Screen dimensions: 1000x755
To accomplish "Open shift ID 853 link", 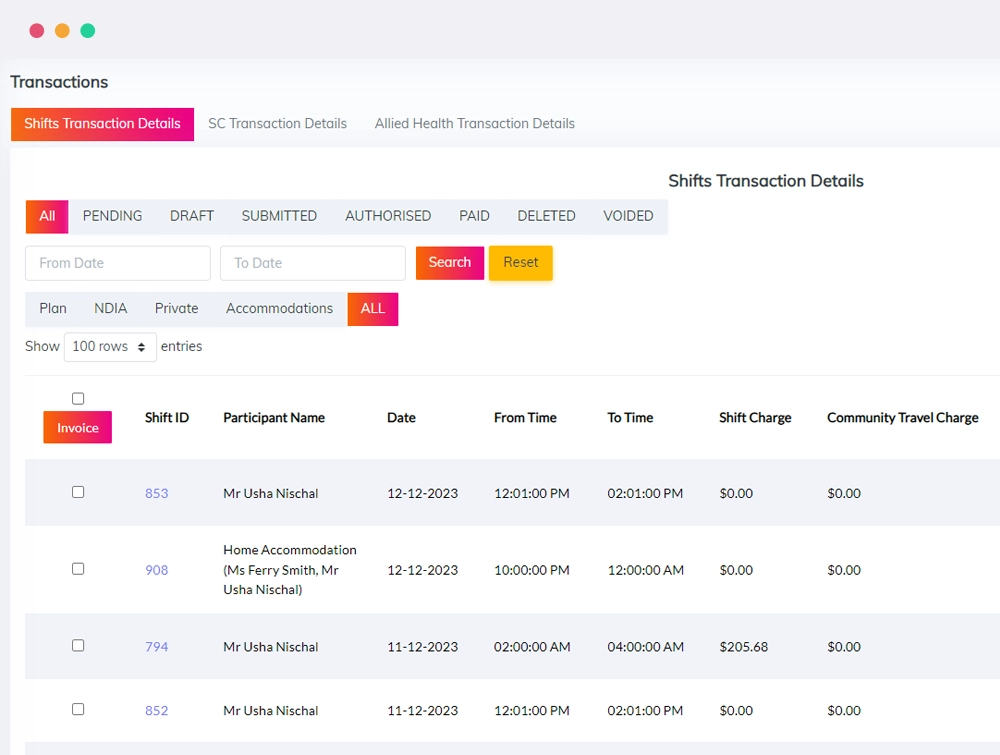I will [156, 494].
